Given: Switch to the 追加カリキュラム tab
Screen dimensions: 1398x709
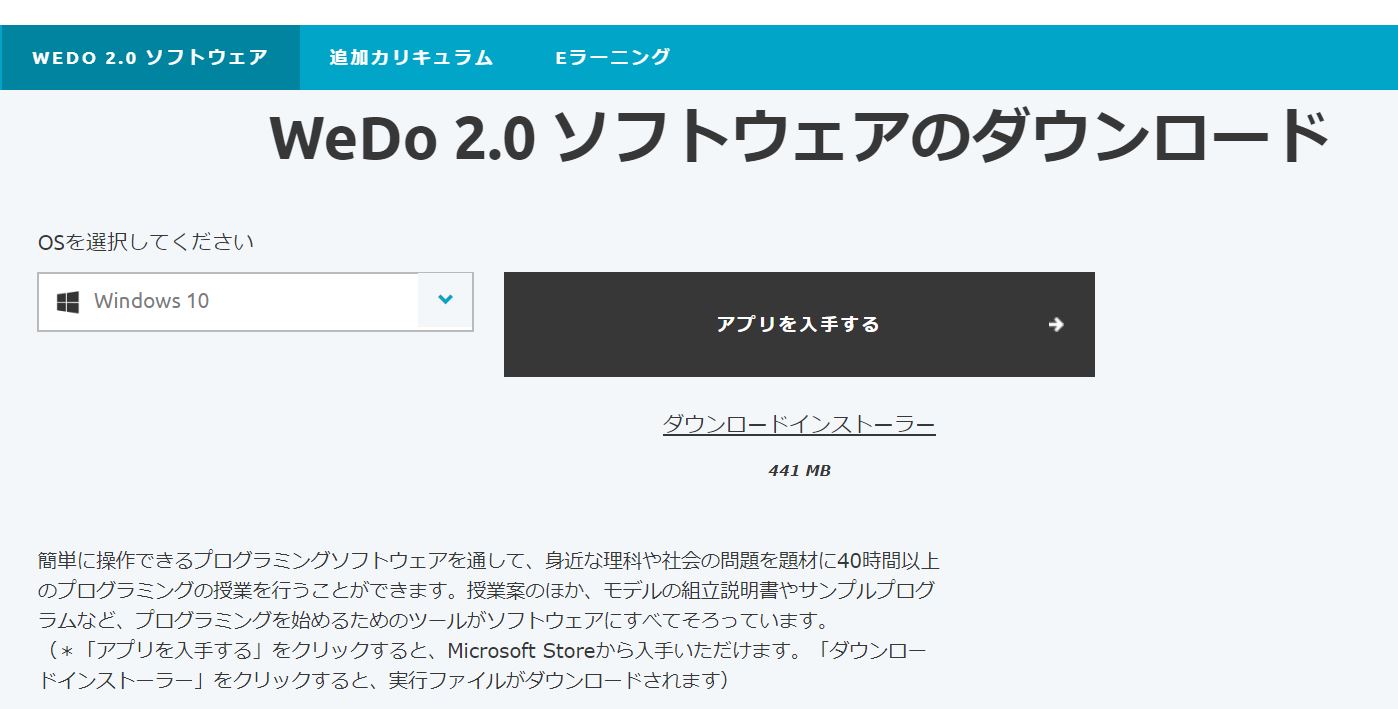Looking at the screenshot, I should coord(412,57).
